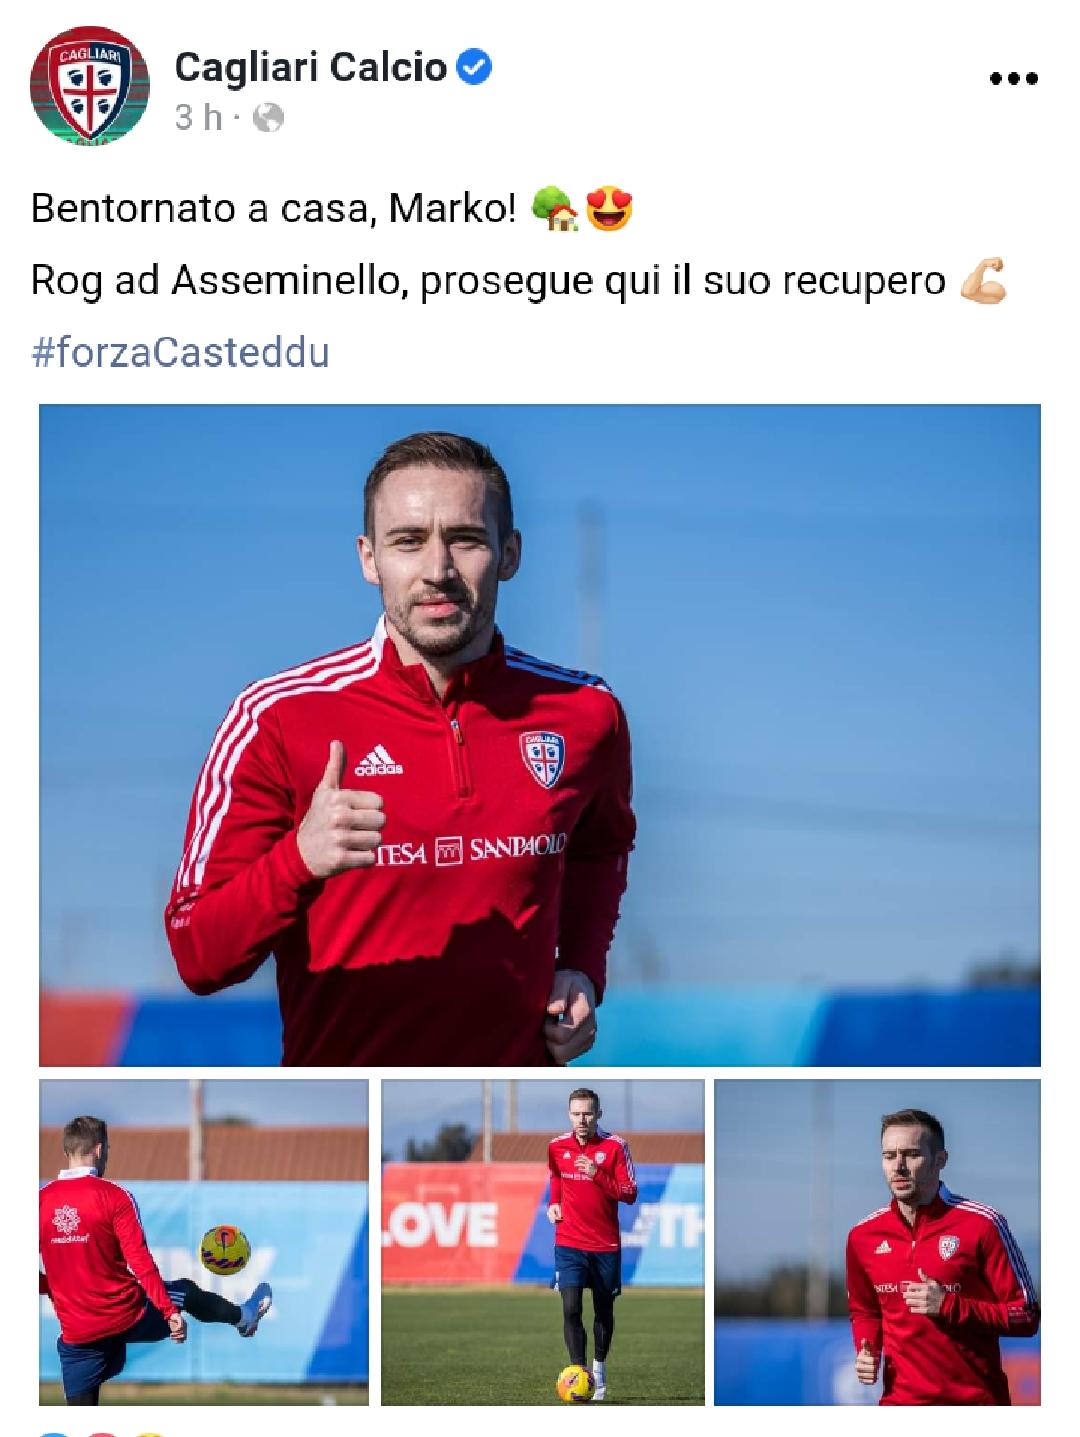Click the 'Rog ad Asseminello' caption line

click(x=489, y=281)
